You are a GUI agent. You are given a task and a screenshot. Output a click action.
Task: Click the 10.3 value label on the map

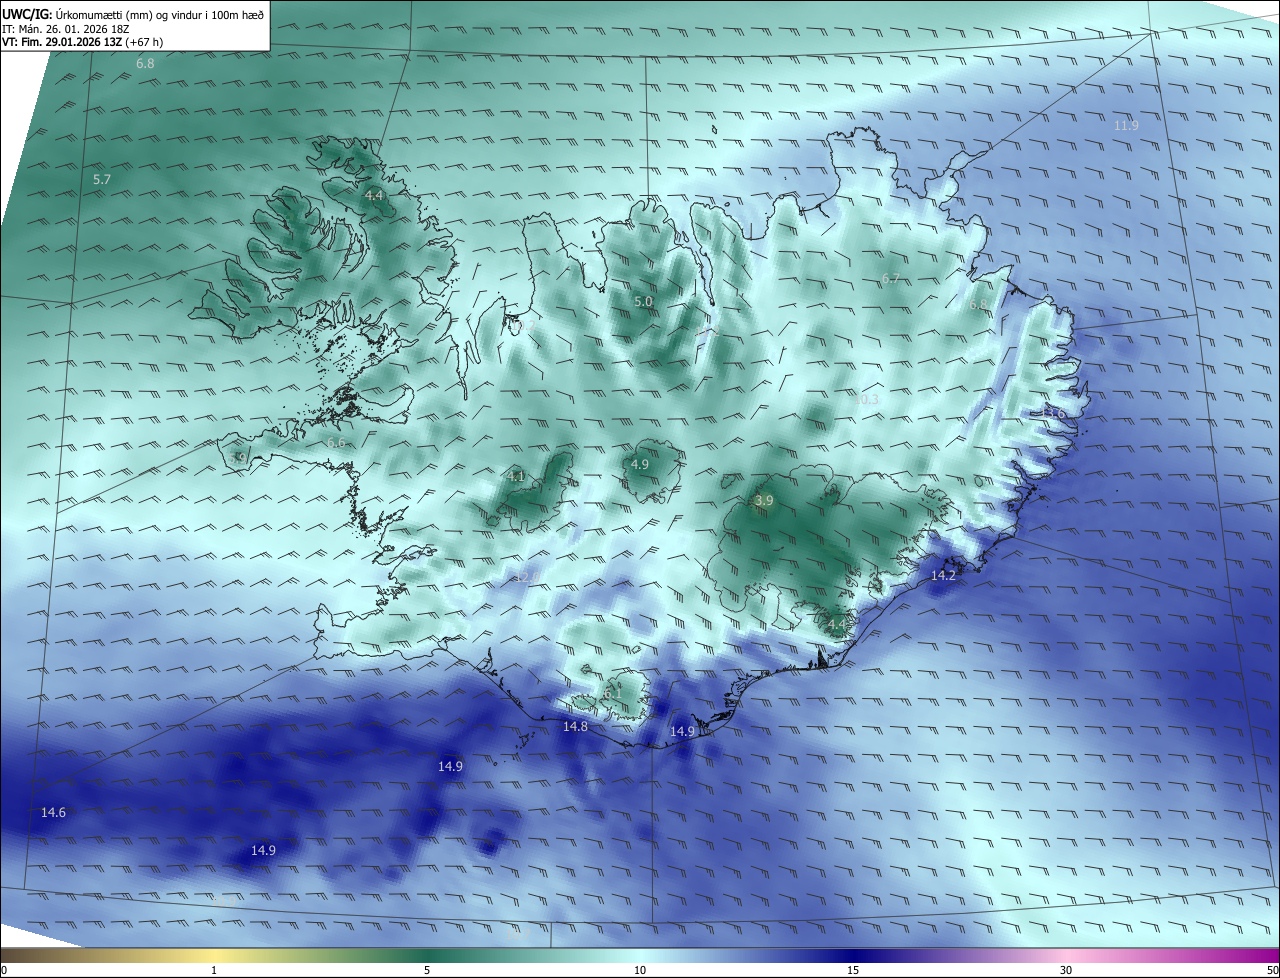(x=866, y=399)
